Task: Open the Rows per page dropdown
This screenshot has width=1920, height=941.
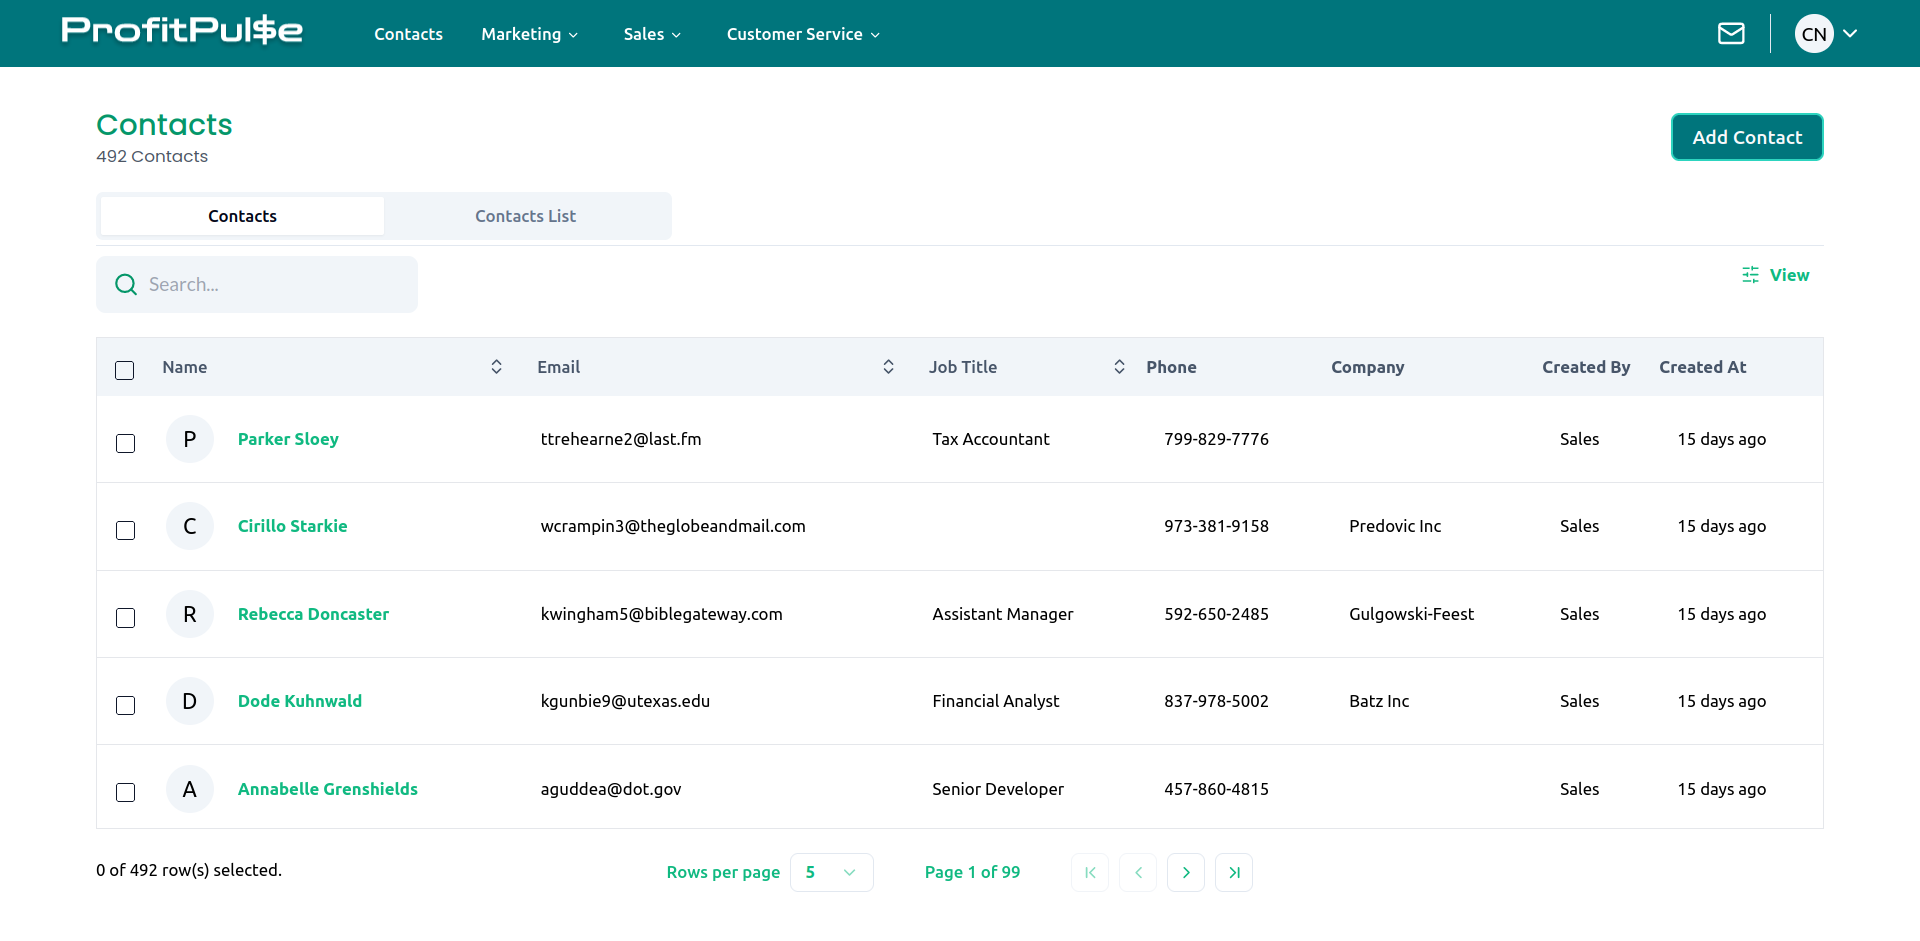Action: point(832,872)
